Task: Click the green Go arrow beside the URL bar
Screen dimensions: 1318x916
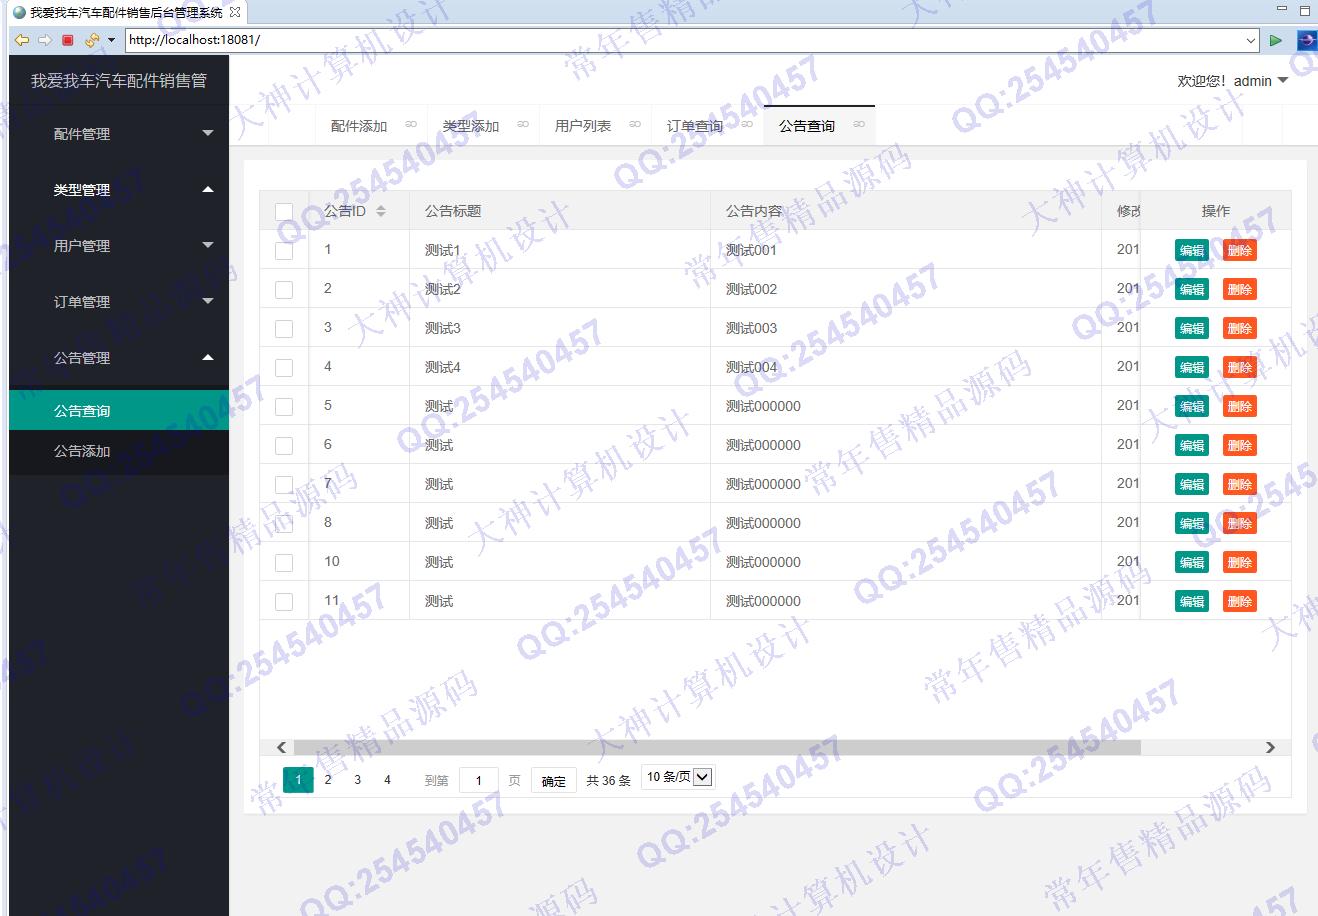Action: tap(1276, 40)
